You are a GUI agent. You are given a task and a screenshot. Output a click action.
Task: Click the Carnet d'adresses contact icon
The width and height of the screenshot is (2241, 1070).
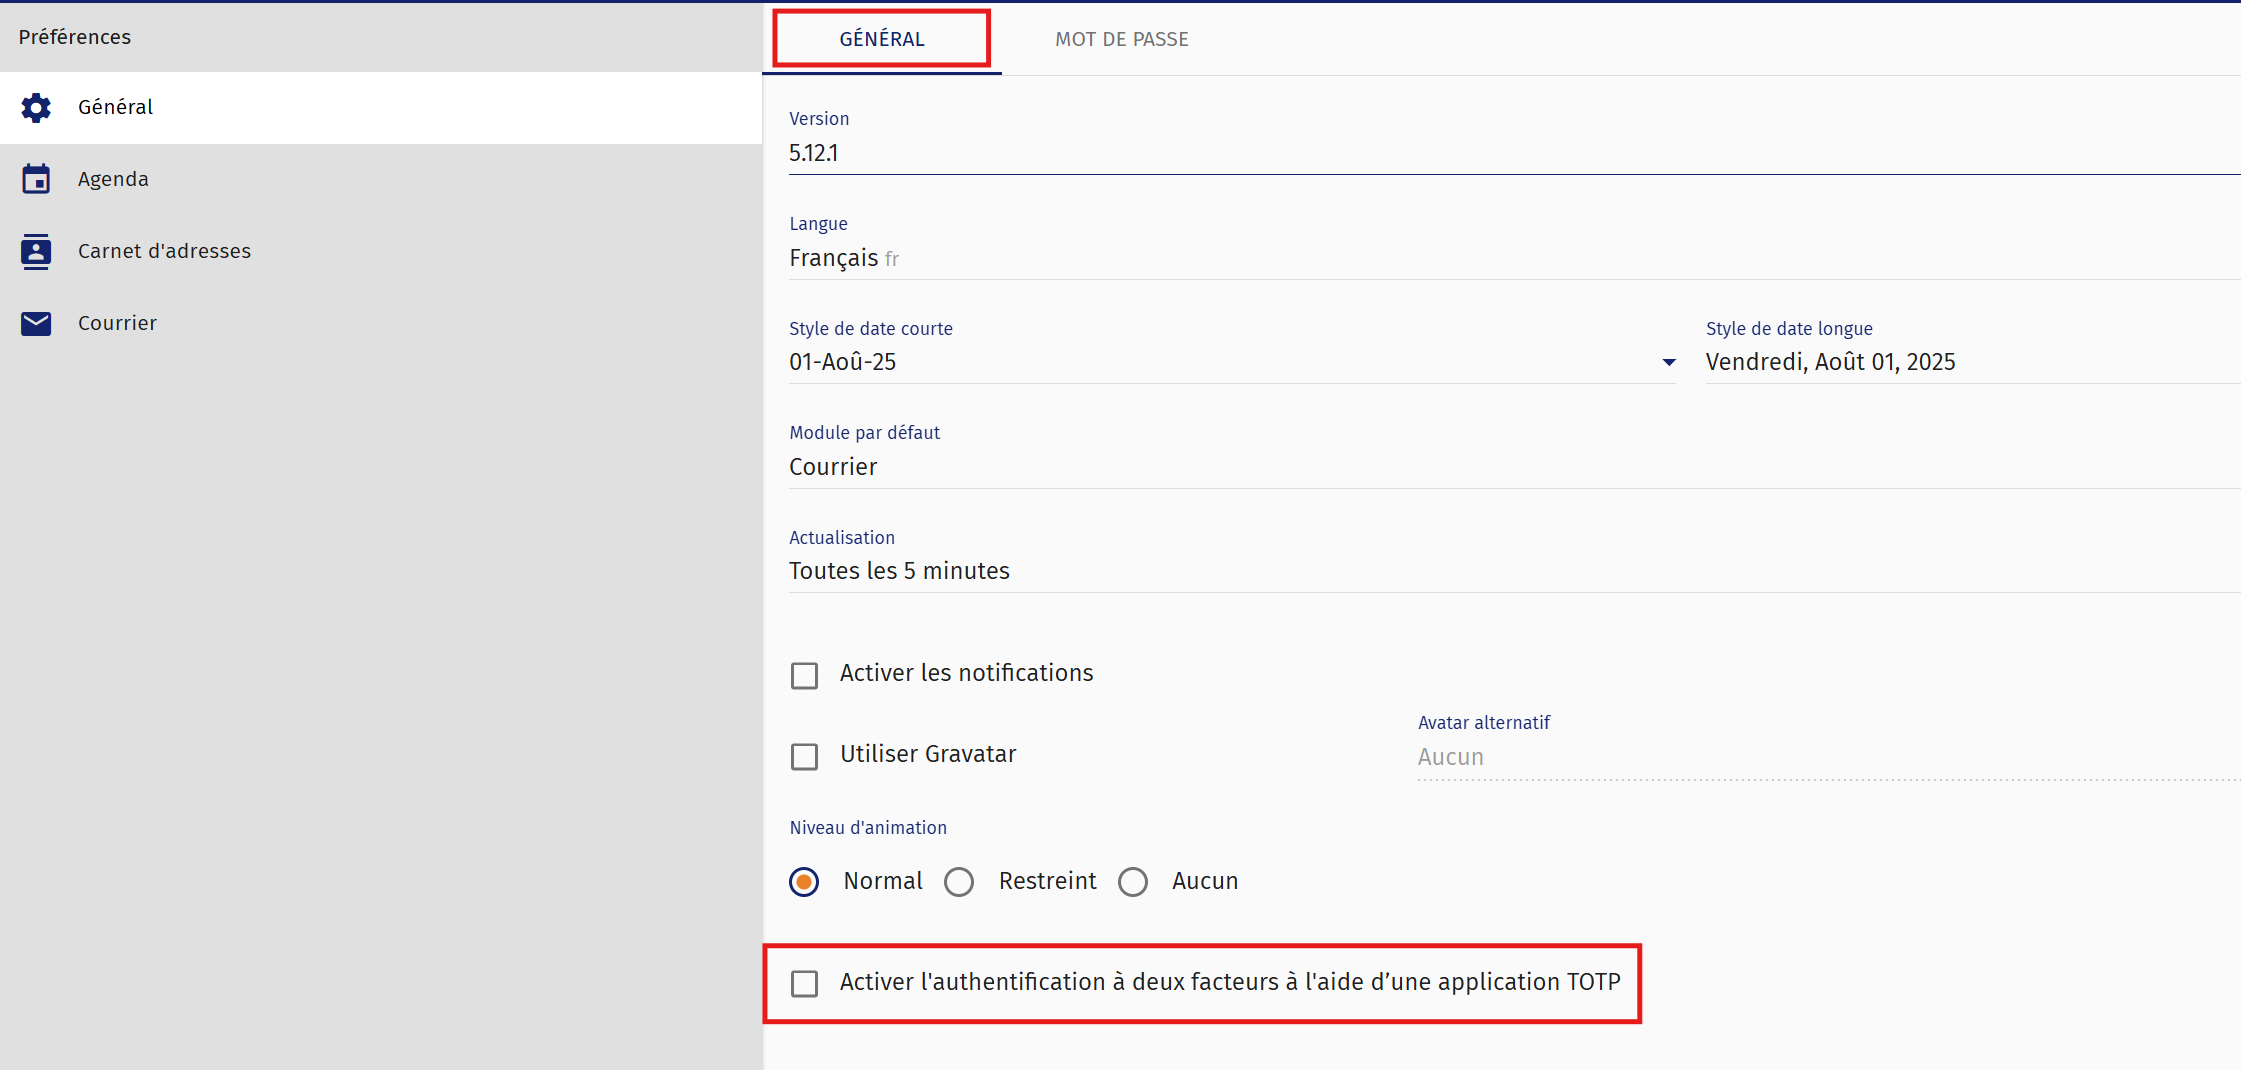pos(36,251)
